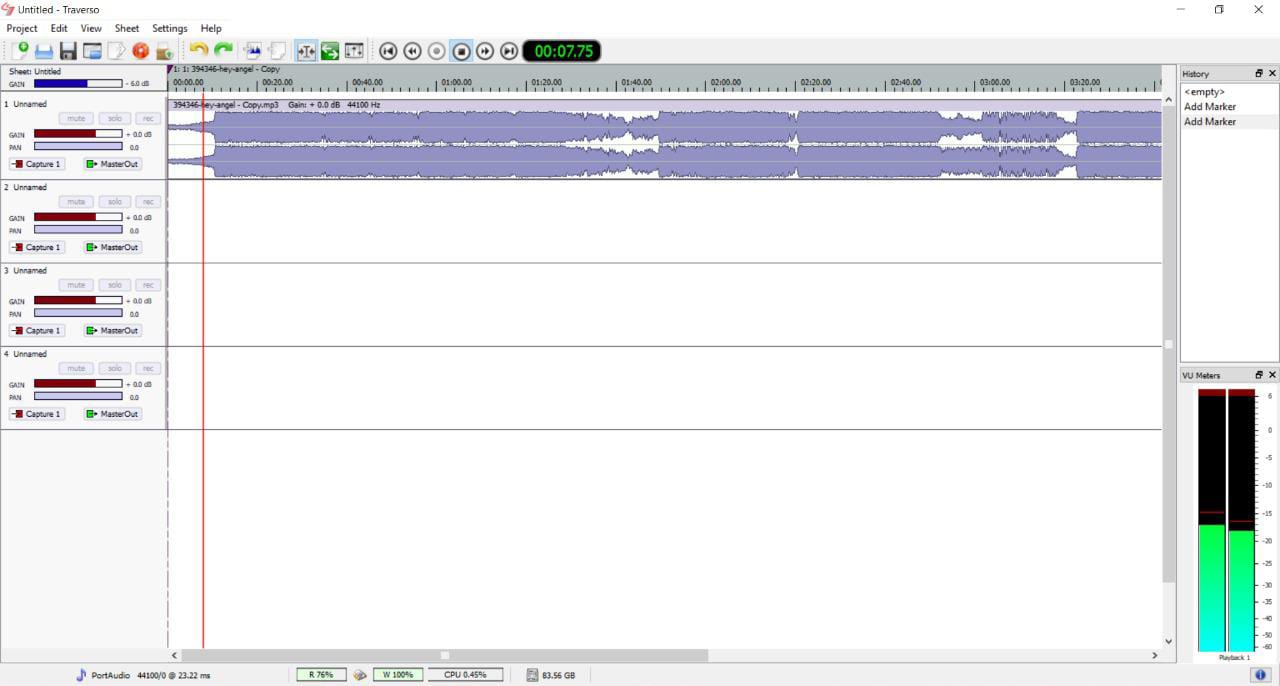Float the VU Meters panel
The width and height of the screenshot is (1280, 686).
[x=1259, y=375]
